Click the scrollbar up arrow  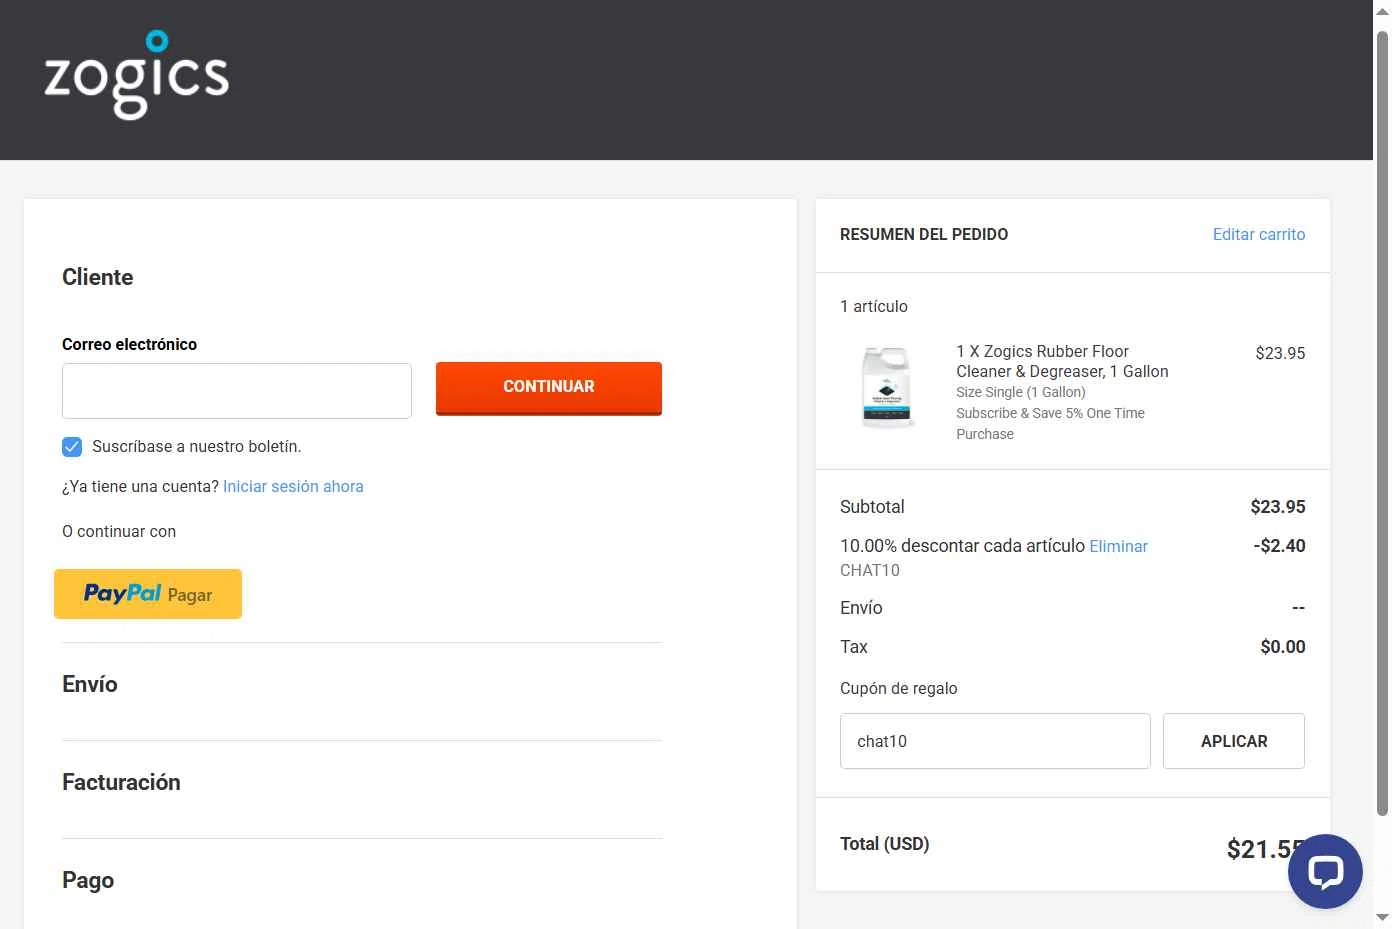tap(1382, 11)
